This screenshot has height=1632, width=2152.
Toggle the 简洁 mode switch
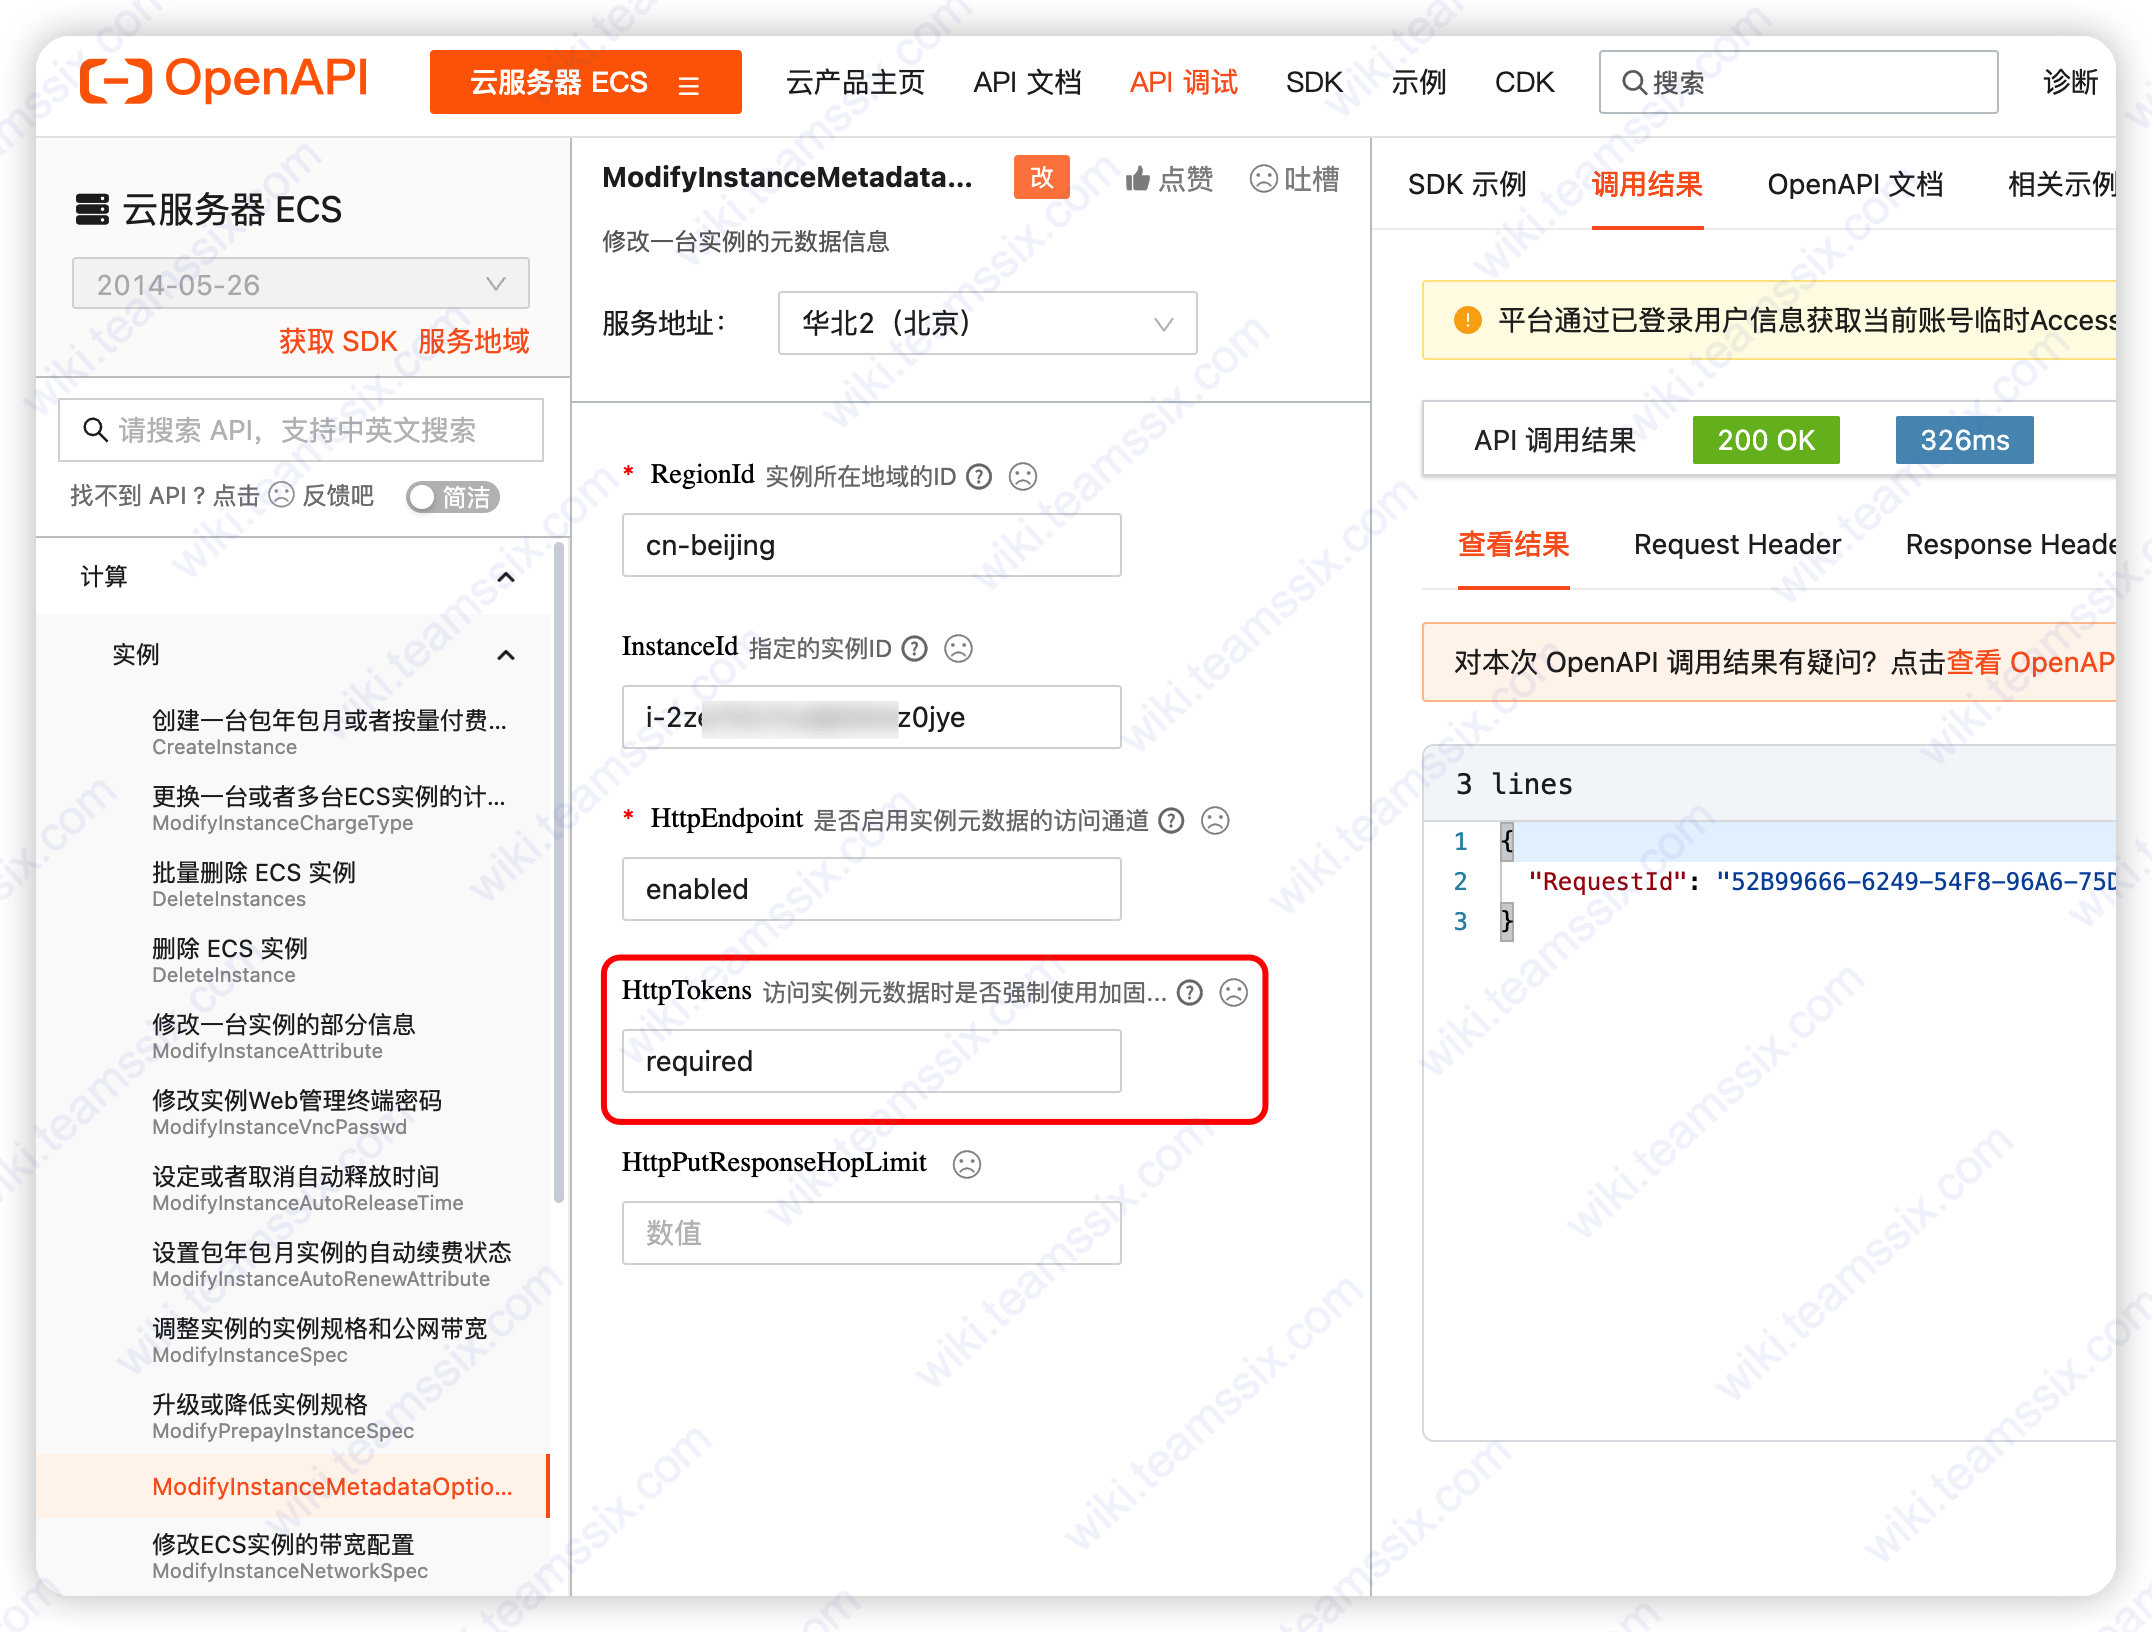pos(452,497)
